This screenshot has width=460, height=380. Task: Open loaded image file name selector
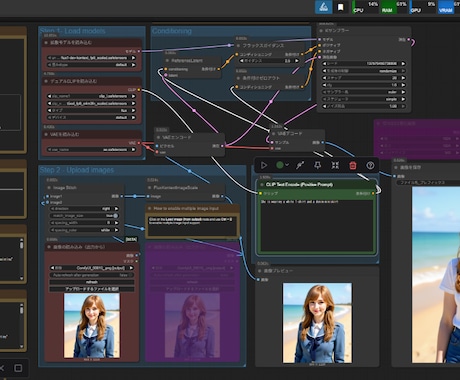click(x=92, y=268)
